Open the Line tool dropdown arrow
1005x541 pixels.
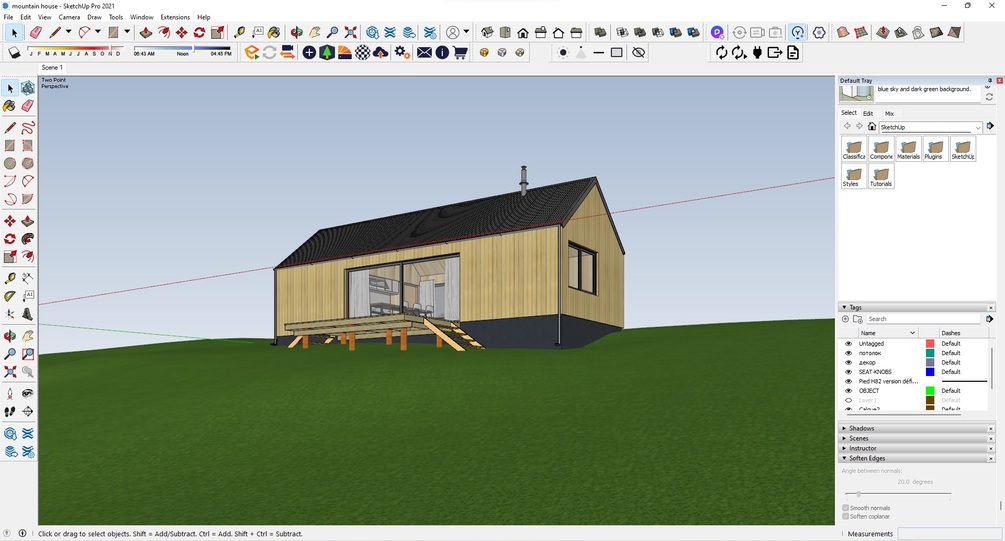coord(68,31)
